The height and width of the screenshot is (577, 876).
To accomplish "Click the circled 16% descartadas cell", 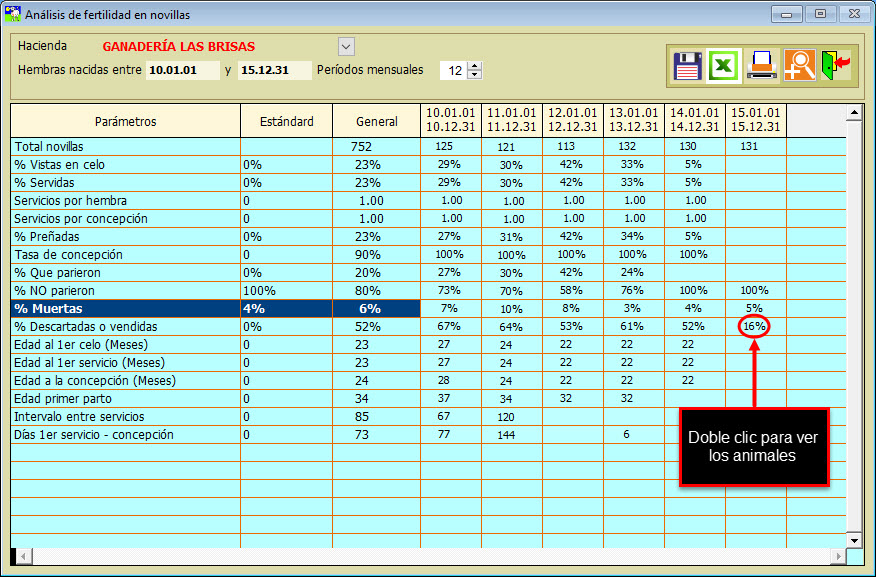I will (755, 327).
